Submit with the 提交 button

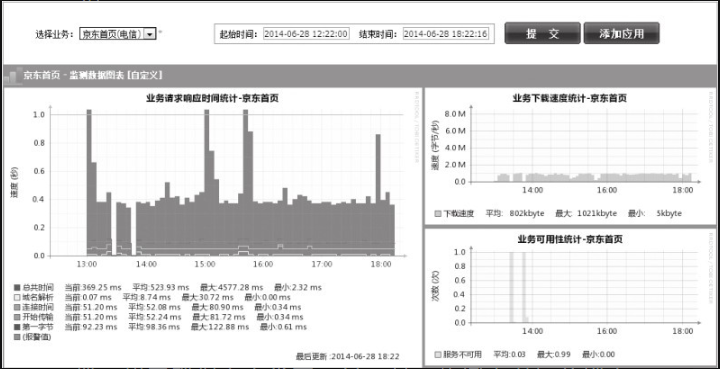(x=542, y=33)
